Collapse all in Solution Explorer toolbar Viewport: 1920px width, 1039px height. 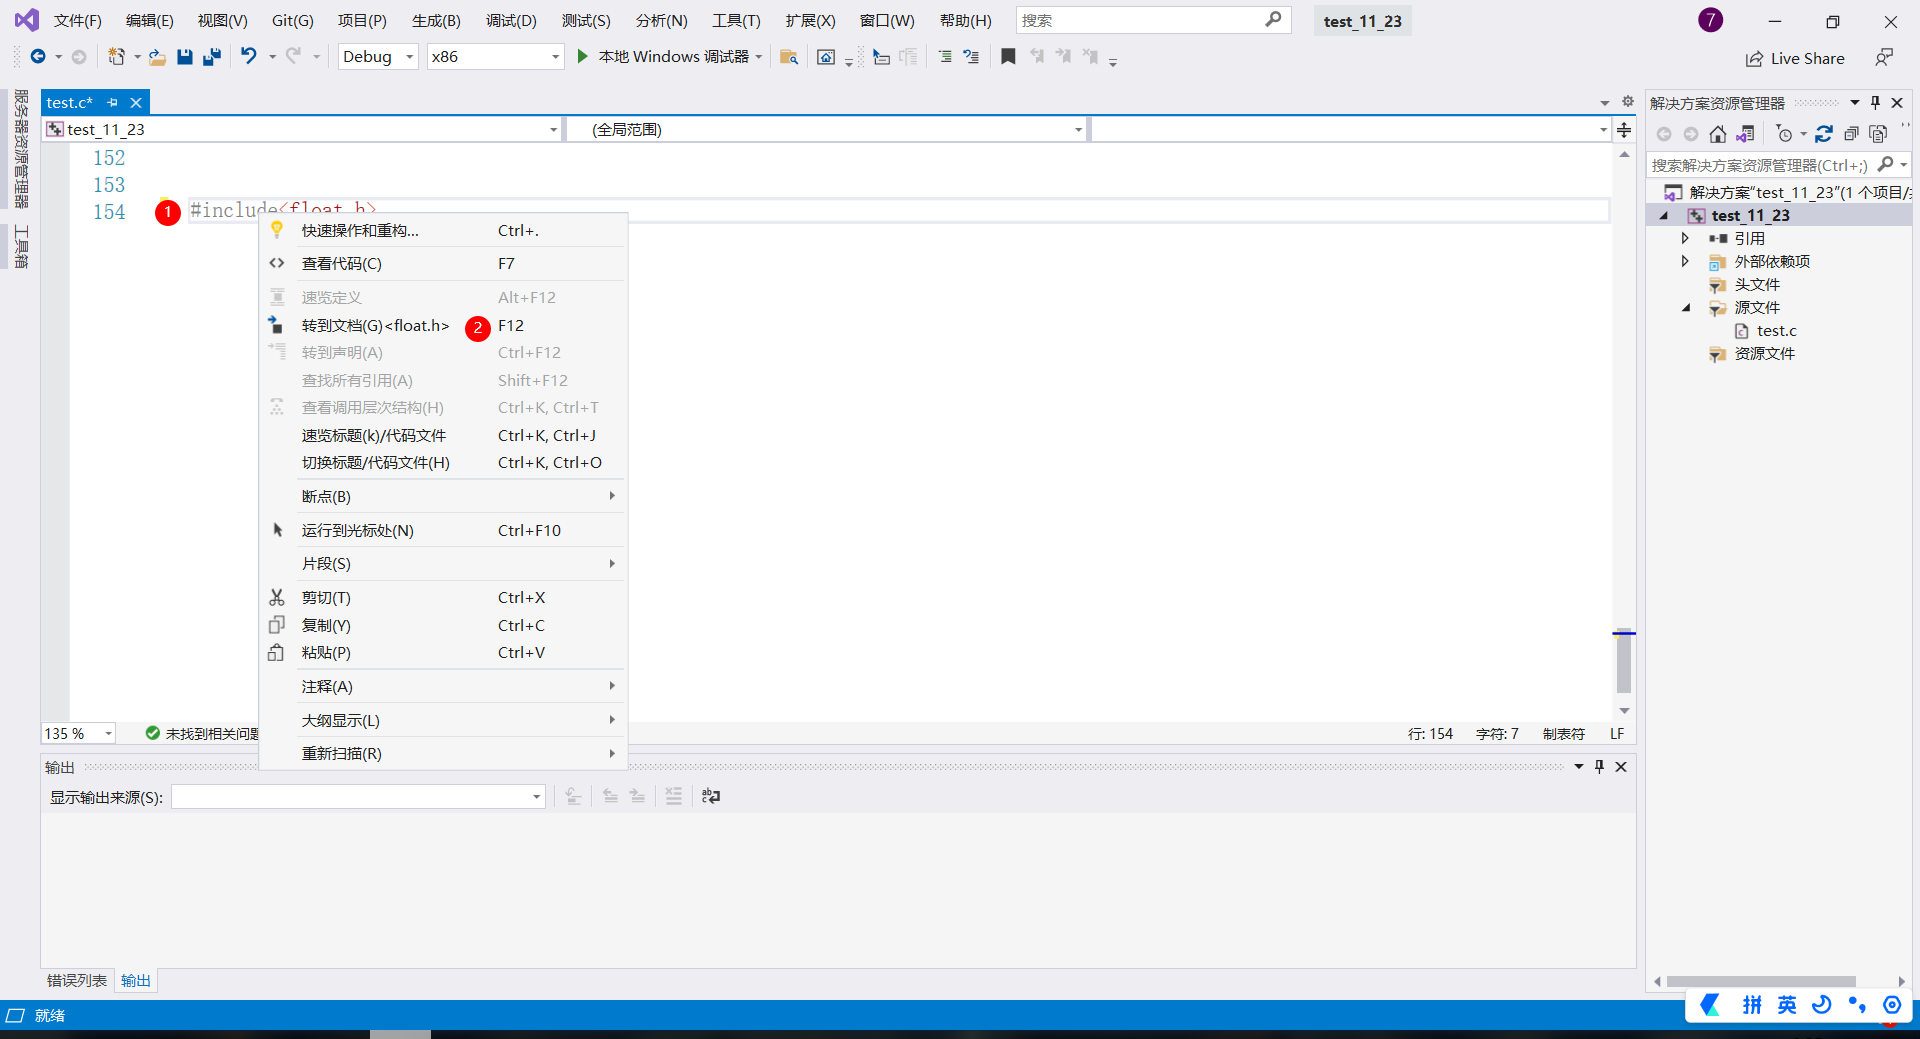tap(1851, 134)
